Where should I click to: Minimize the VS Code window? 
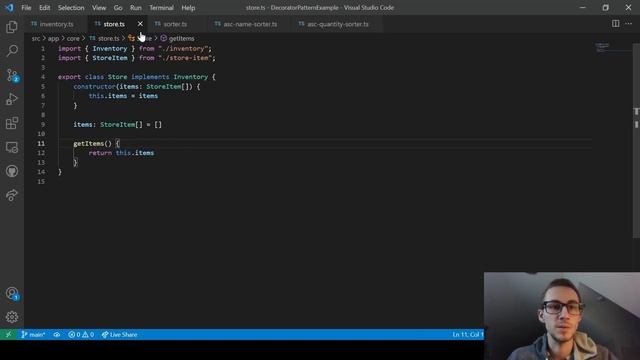[583, 7]
